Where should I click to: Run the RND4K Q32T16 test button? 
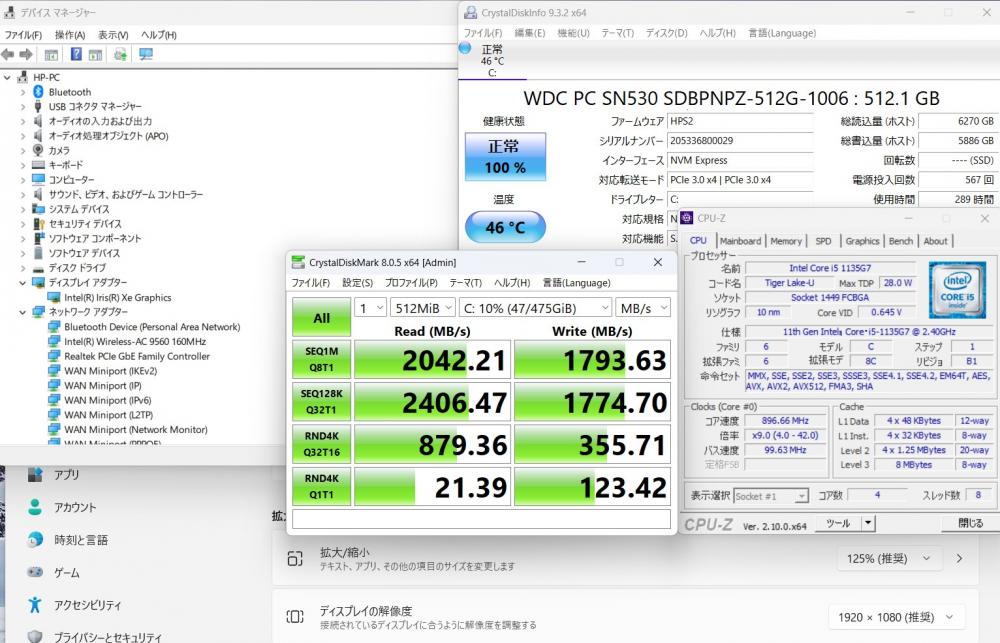pos(321,445)
